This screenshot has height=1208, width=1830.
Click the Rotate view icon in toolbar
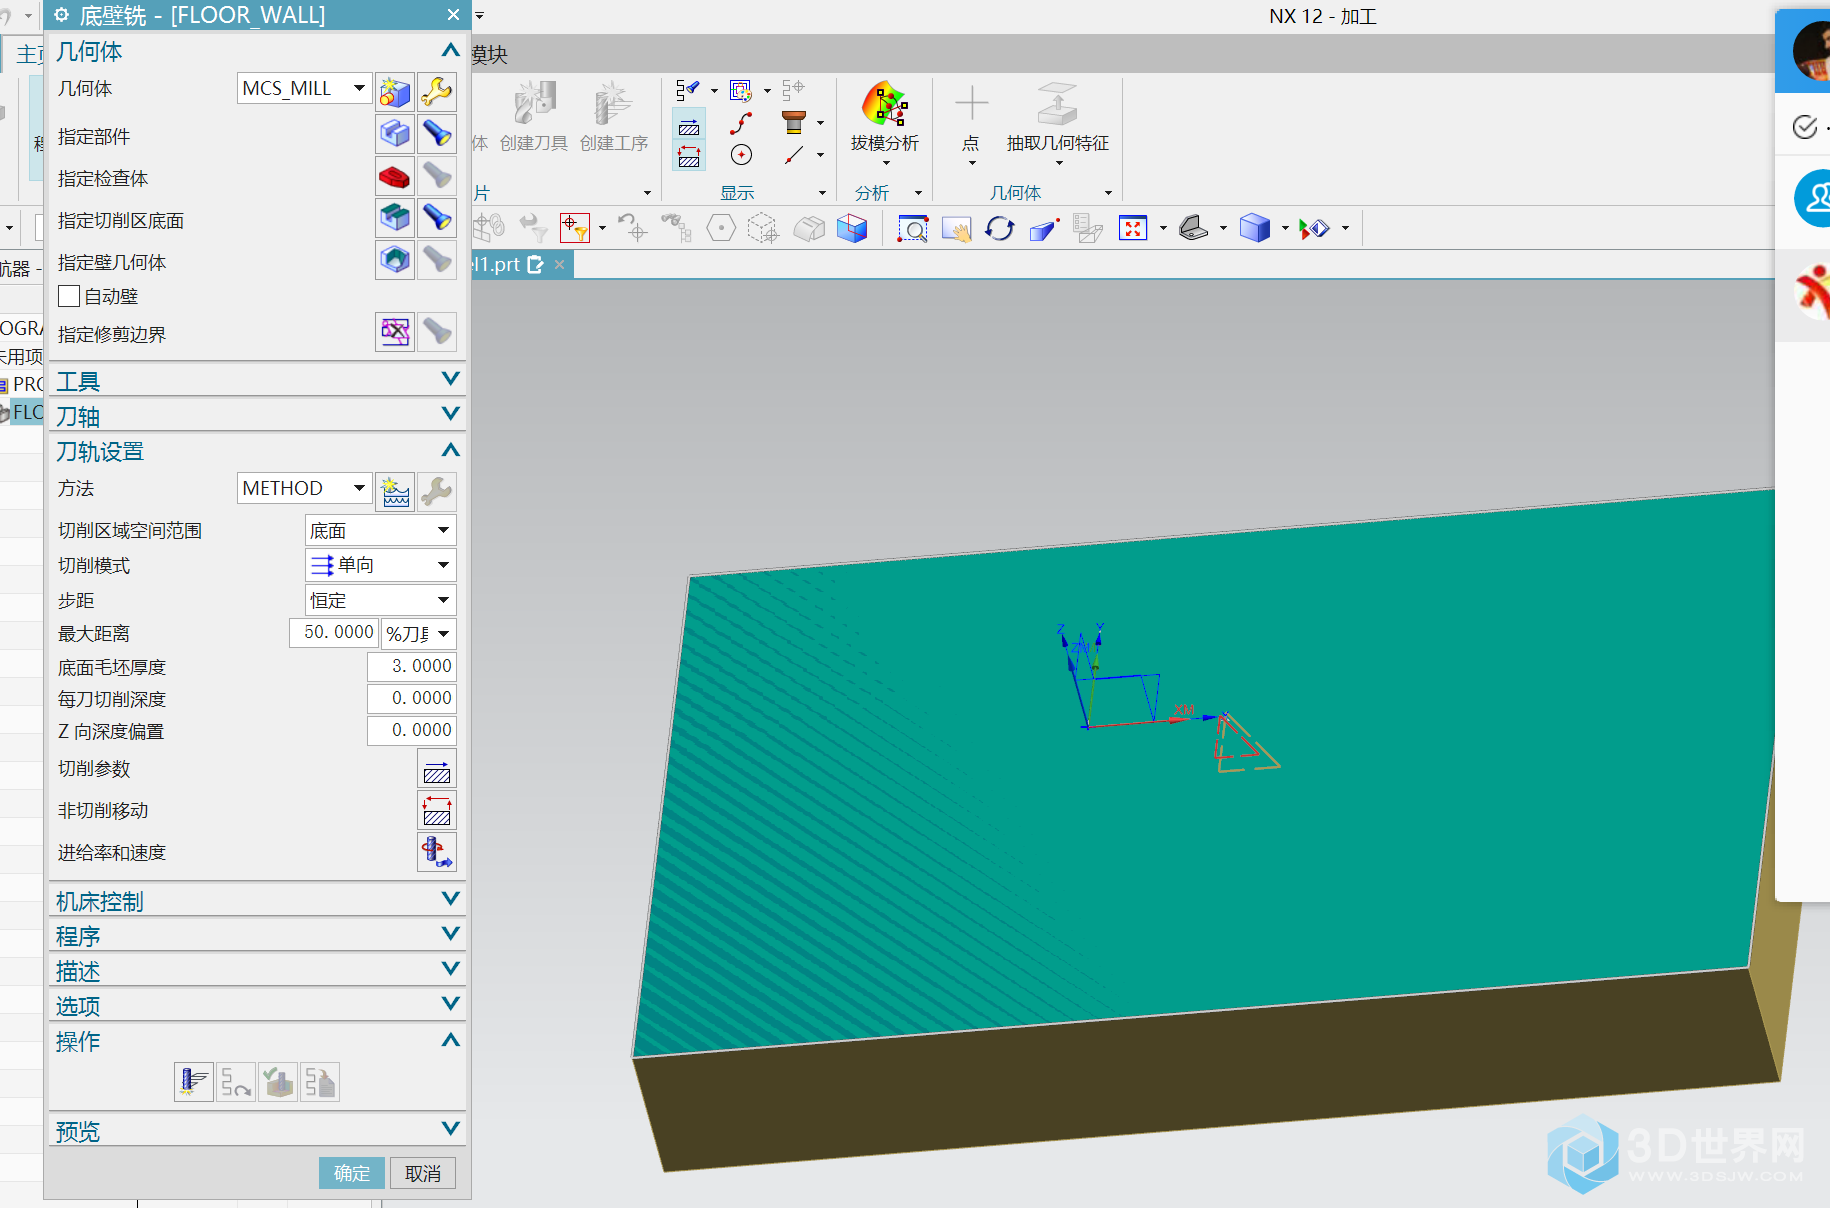(1000, 229)
